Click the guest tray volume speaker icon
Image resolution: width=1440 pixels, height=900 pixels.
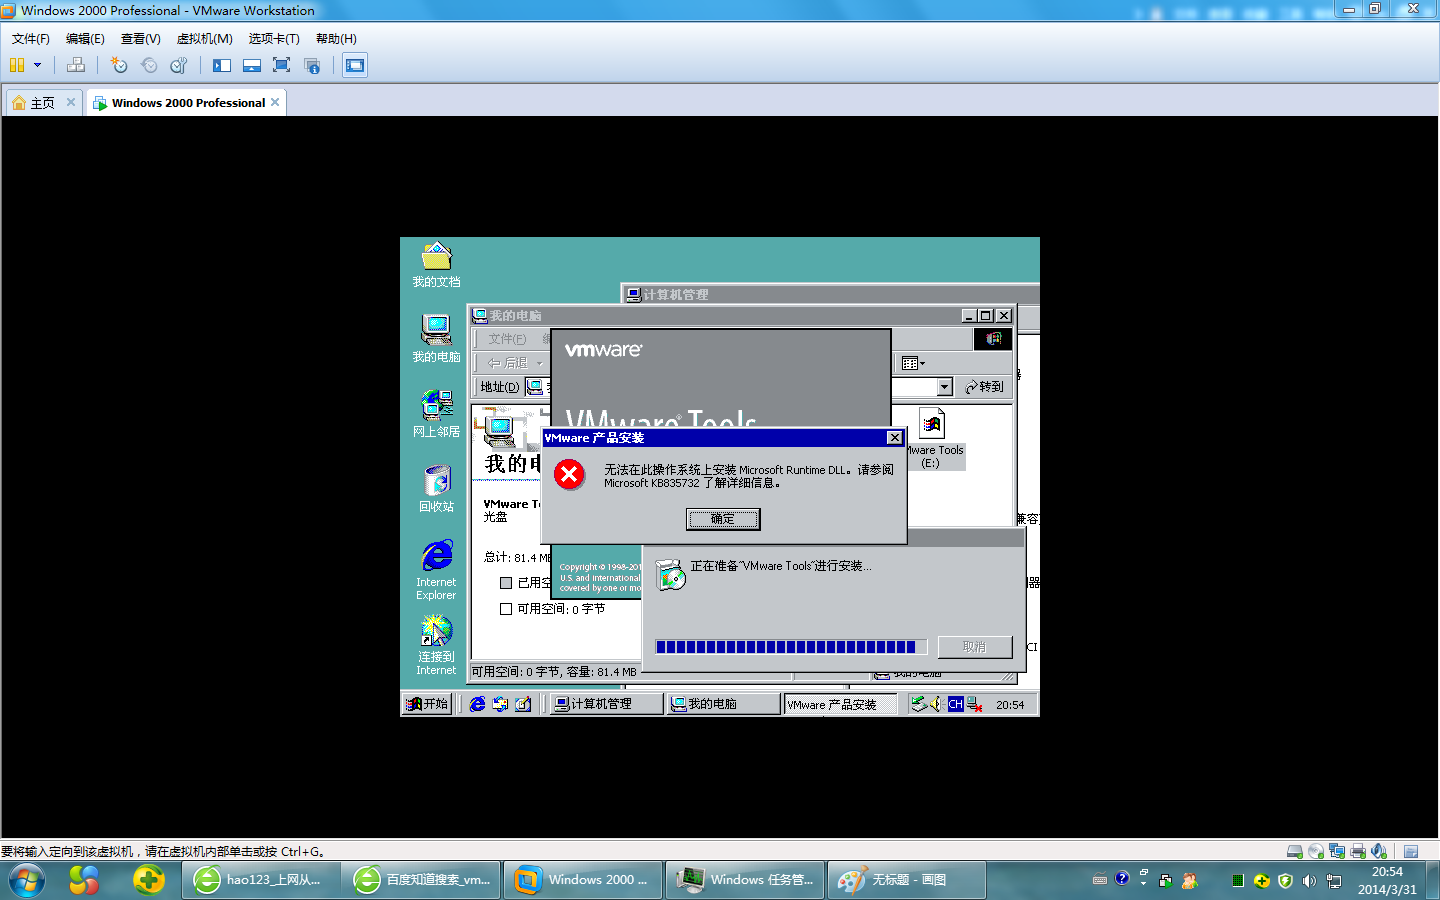(937, 704)
